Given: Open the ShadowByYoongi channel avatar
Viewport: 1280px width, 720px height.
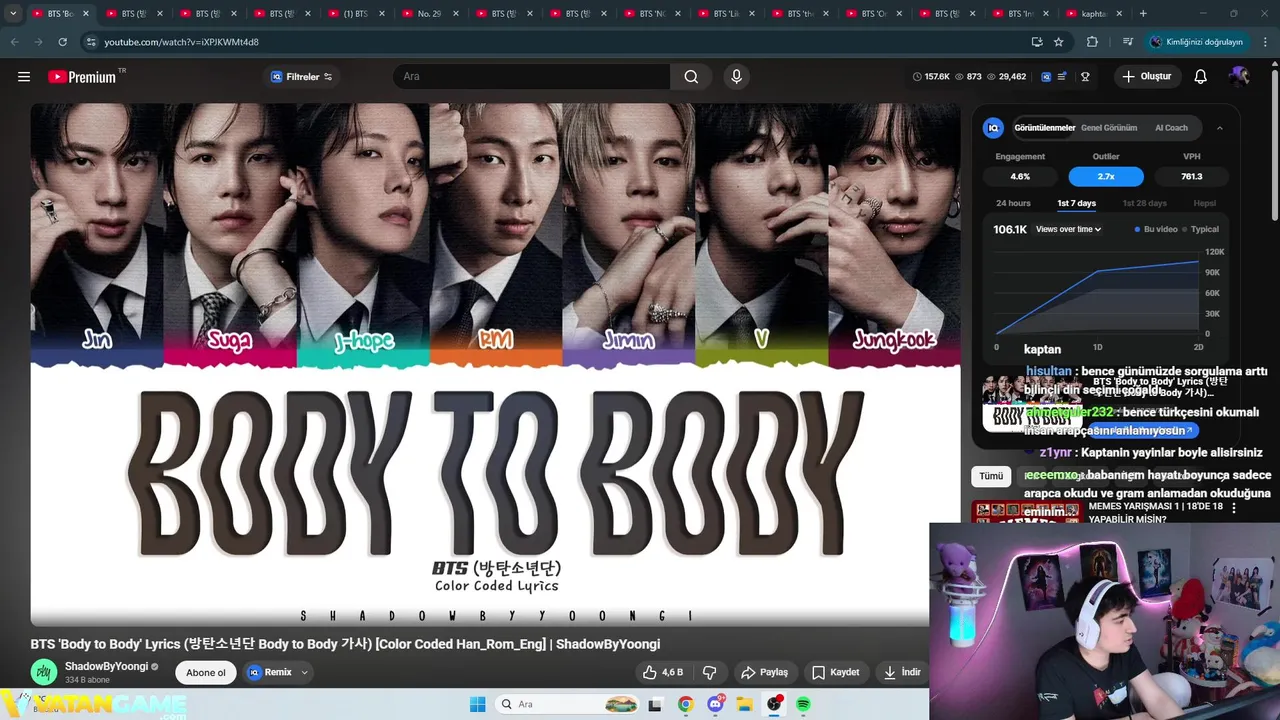Looking at the screenshot, I should click(43, 673).
